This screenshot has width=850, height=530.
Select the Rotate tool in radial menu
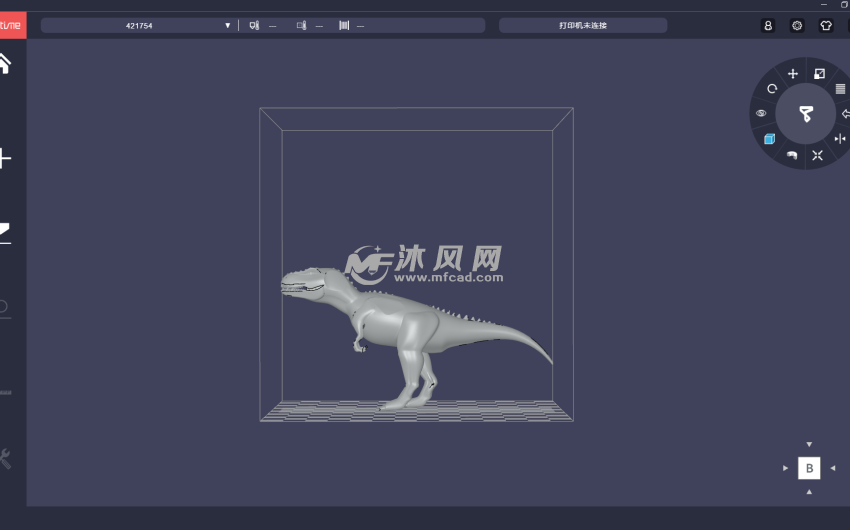[772, 88]
